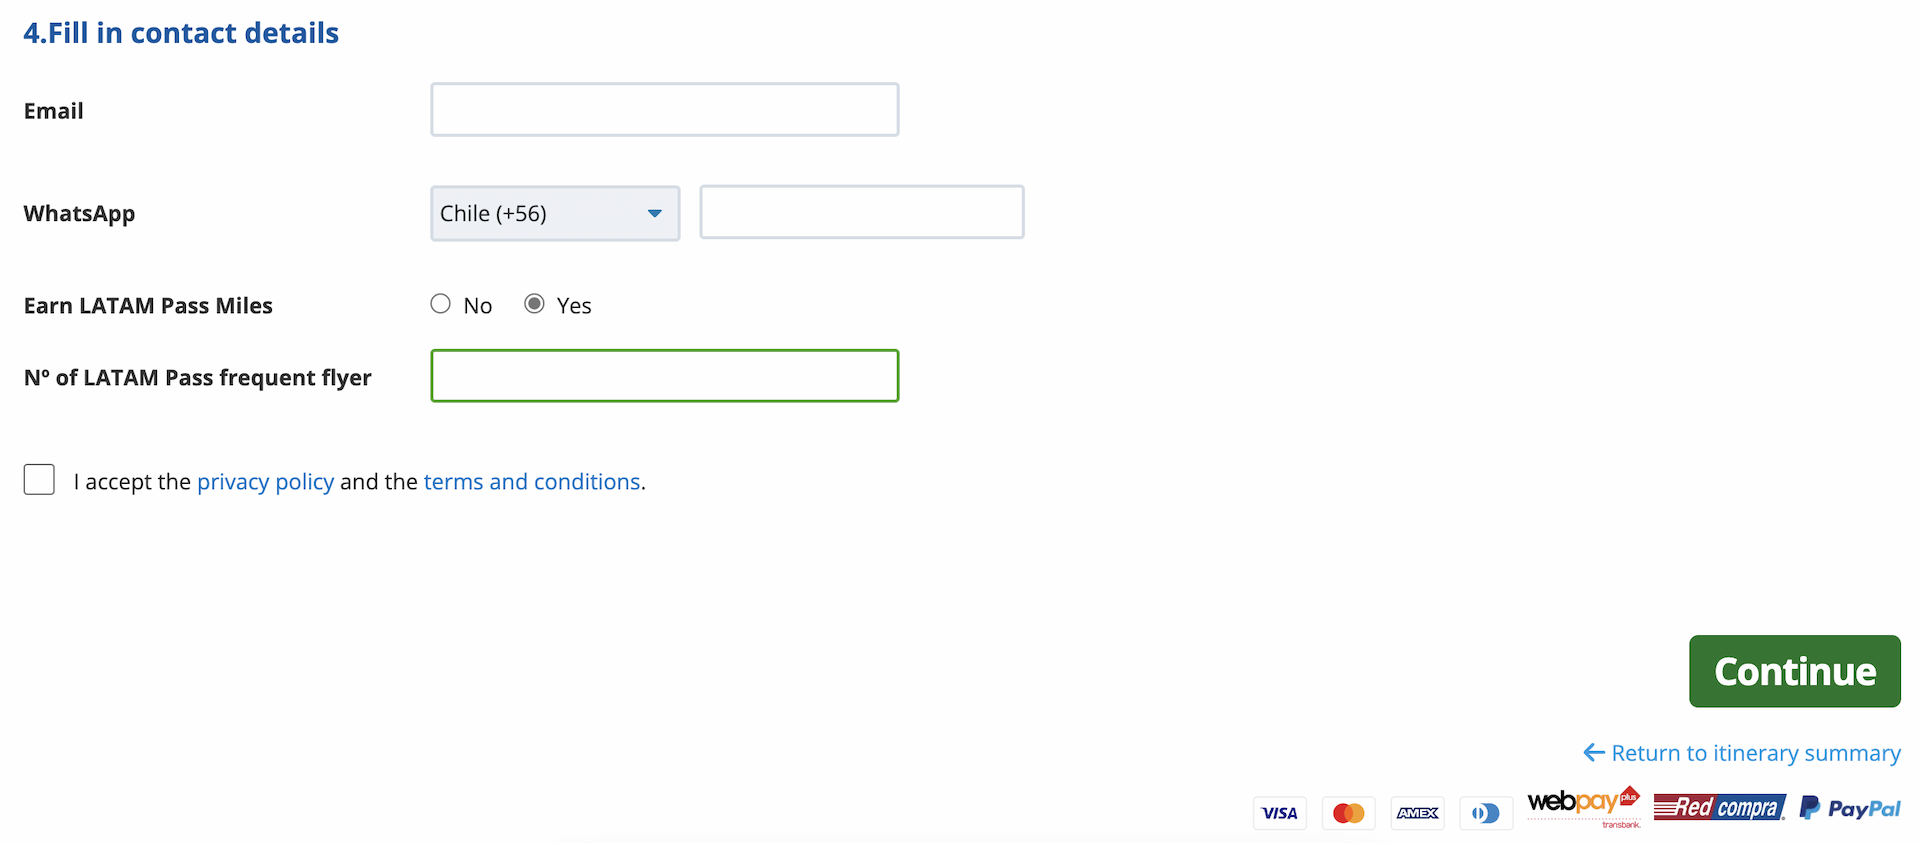Screen dimensions: 1920x843
Task: Click the WhatsApp number input field
Action: pos(861,212)
